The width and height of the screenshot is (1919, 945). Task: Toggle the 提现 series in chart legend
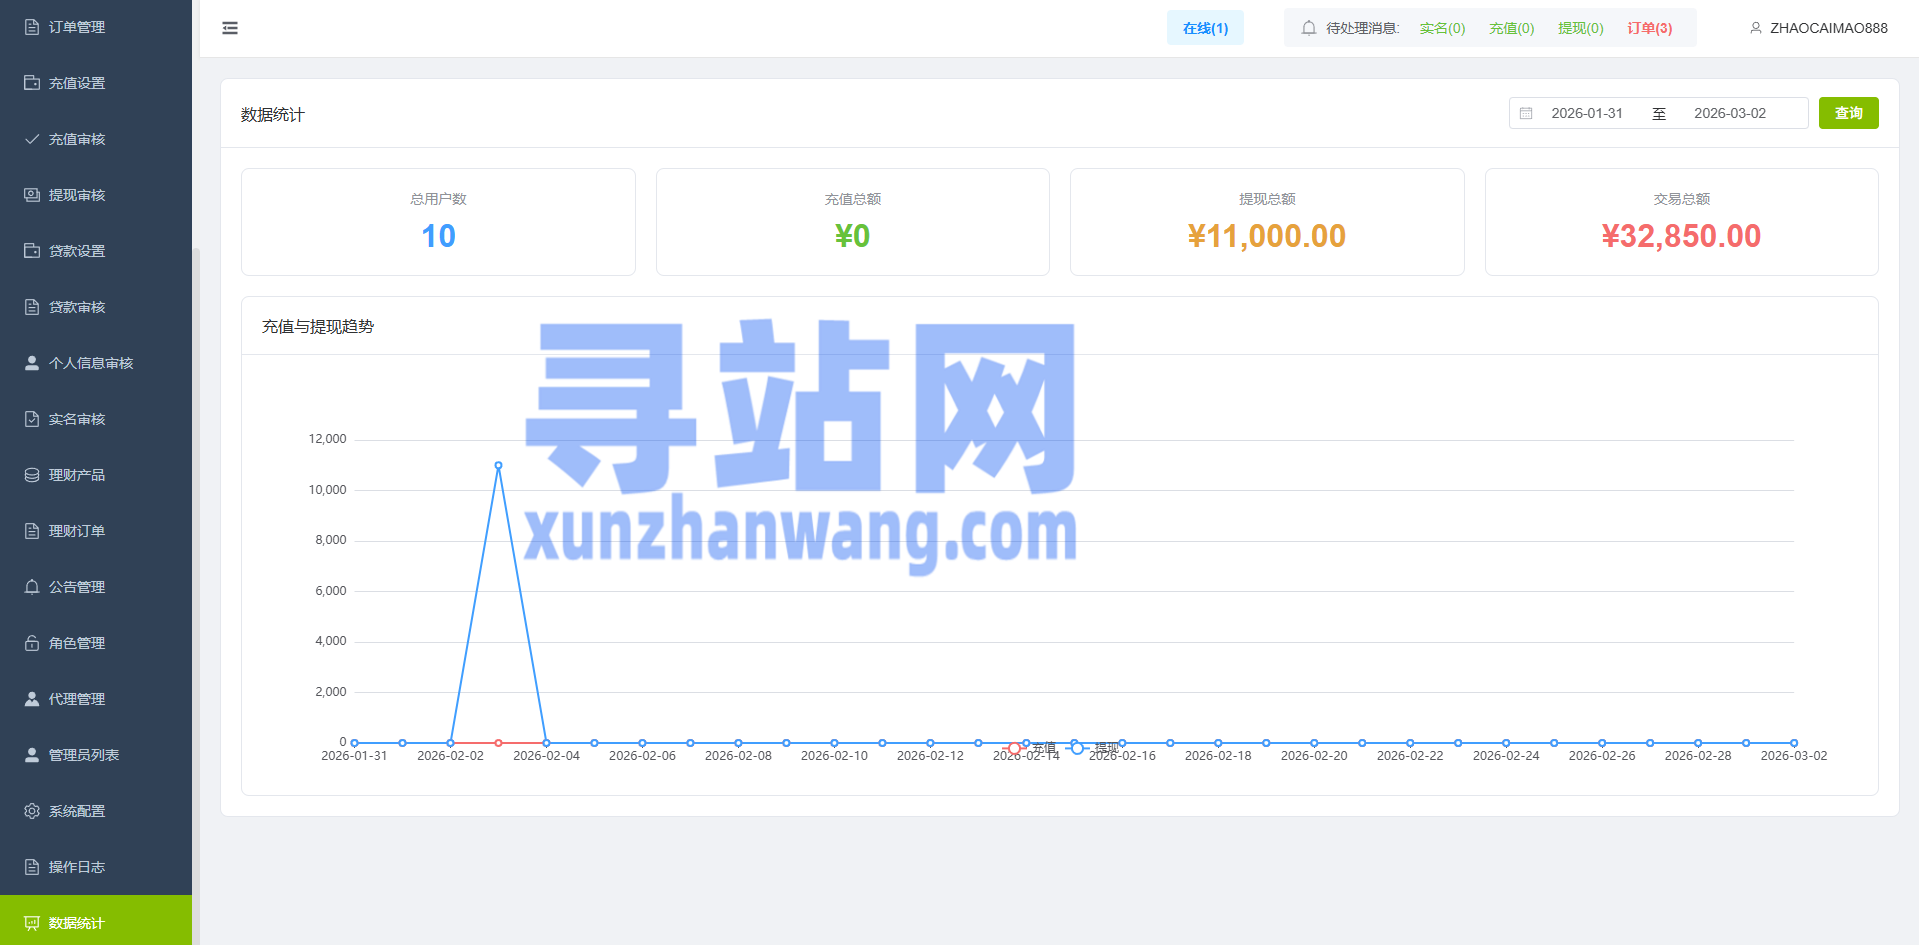tap(1092, 748)
